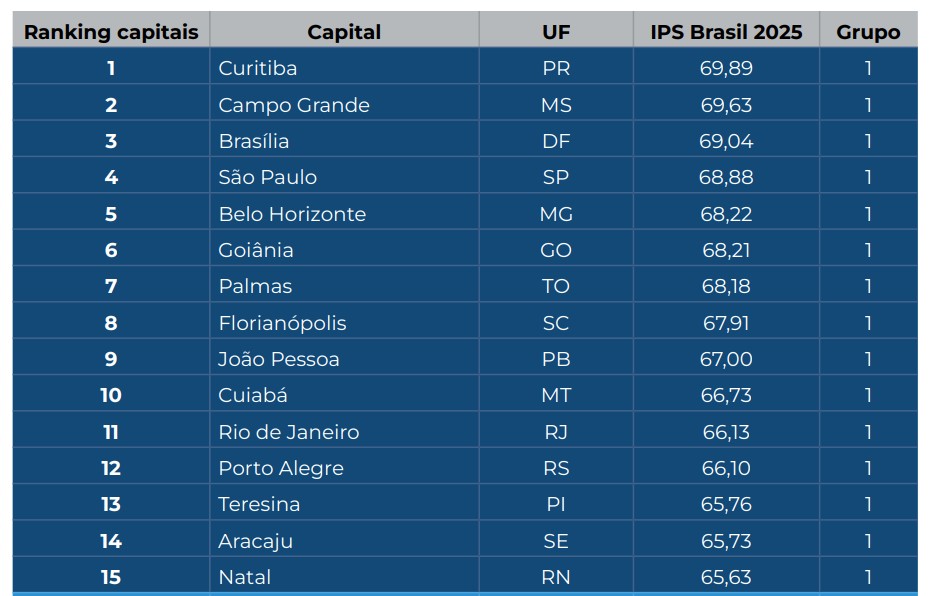Click the score 67,00 cell

(726, 359)
